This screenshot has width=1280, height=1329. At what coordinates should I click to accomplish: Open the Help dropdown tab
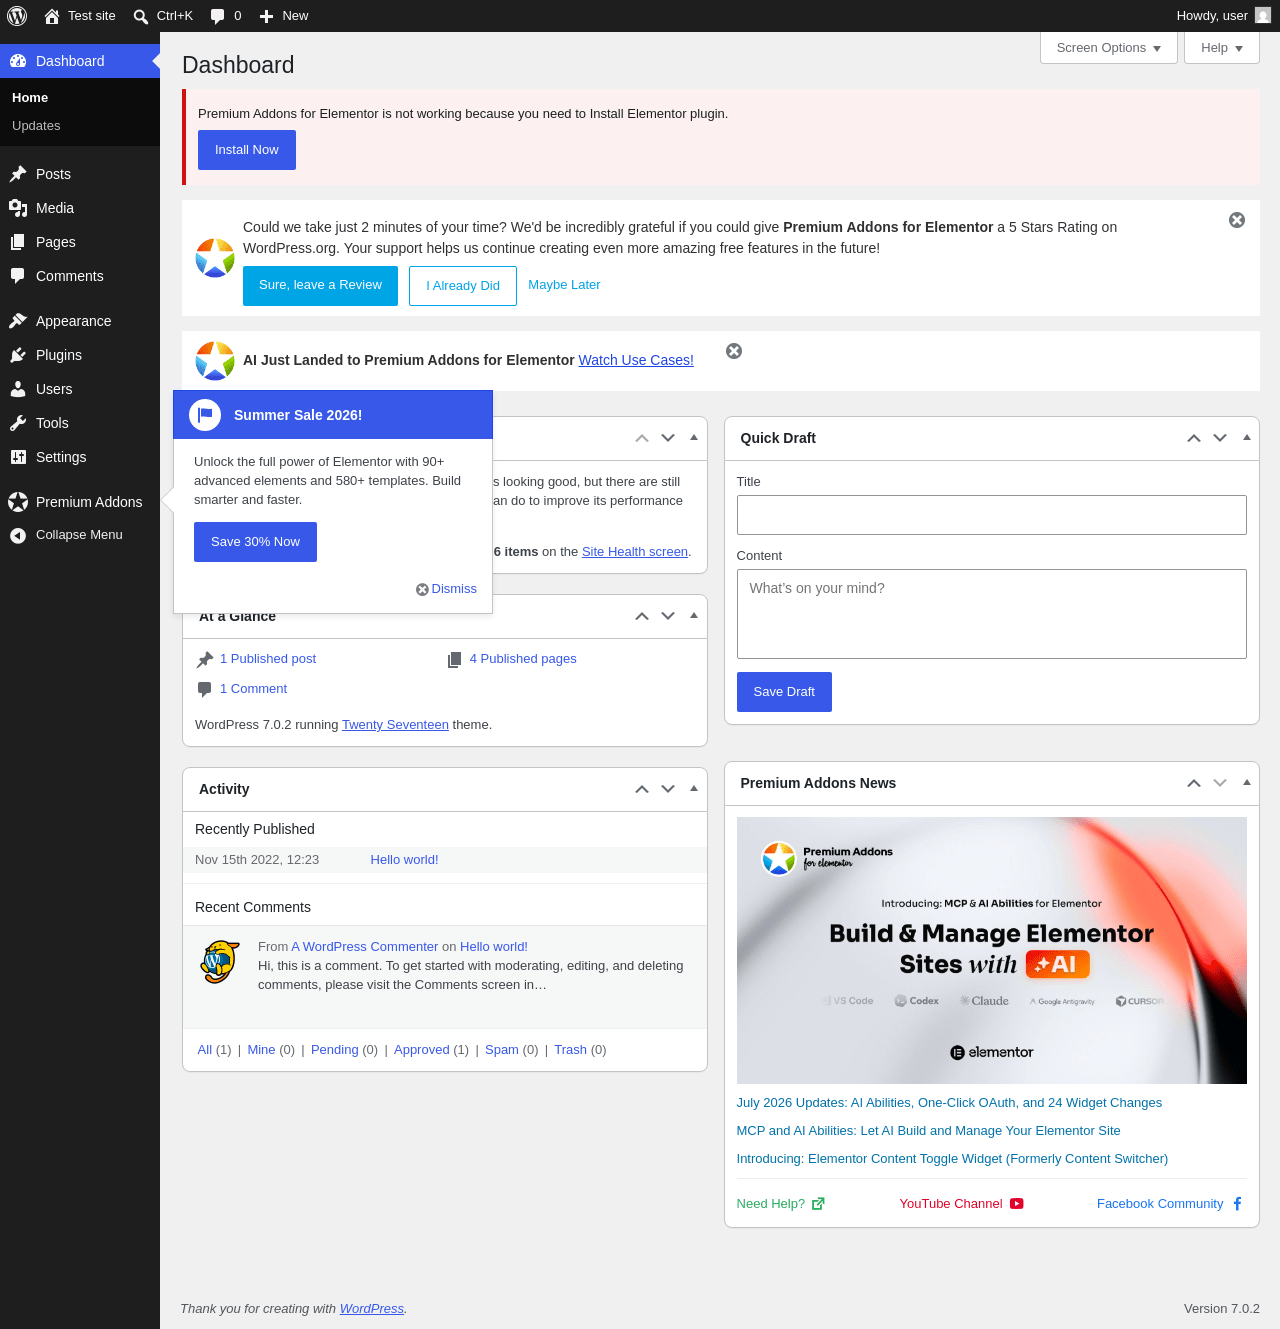point(1222,48)
